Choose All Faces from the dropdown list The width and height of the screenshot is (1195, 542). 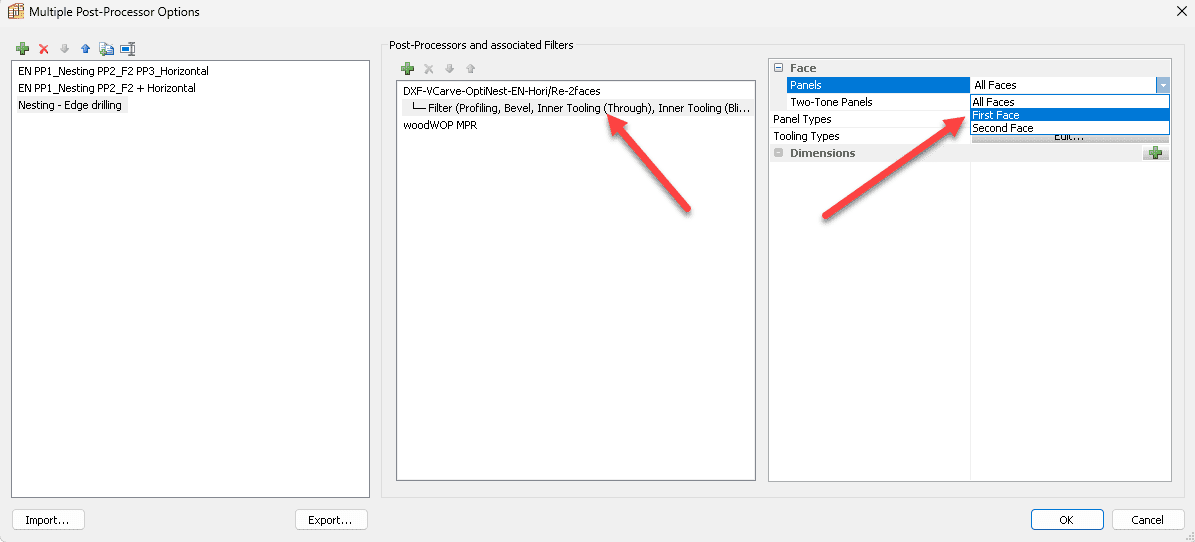993,102
